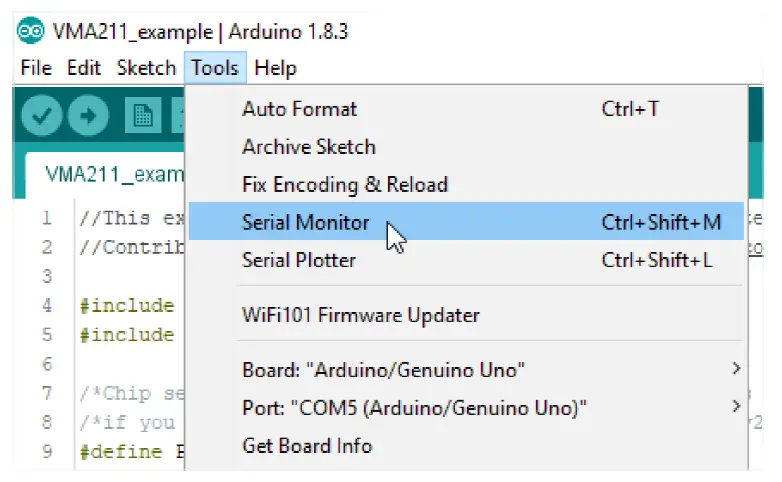Switch to the VMA211_example sketch tab

pos(112,174)
